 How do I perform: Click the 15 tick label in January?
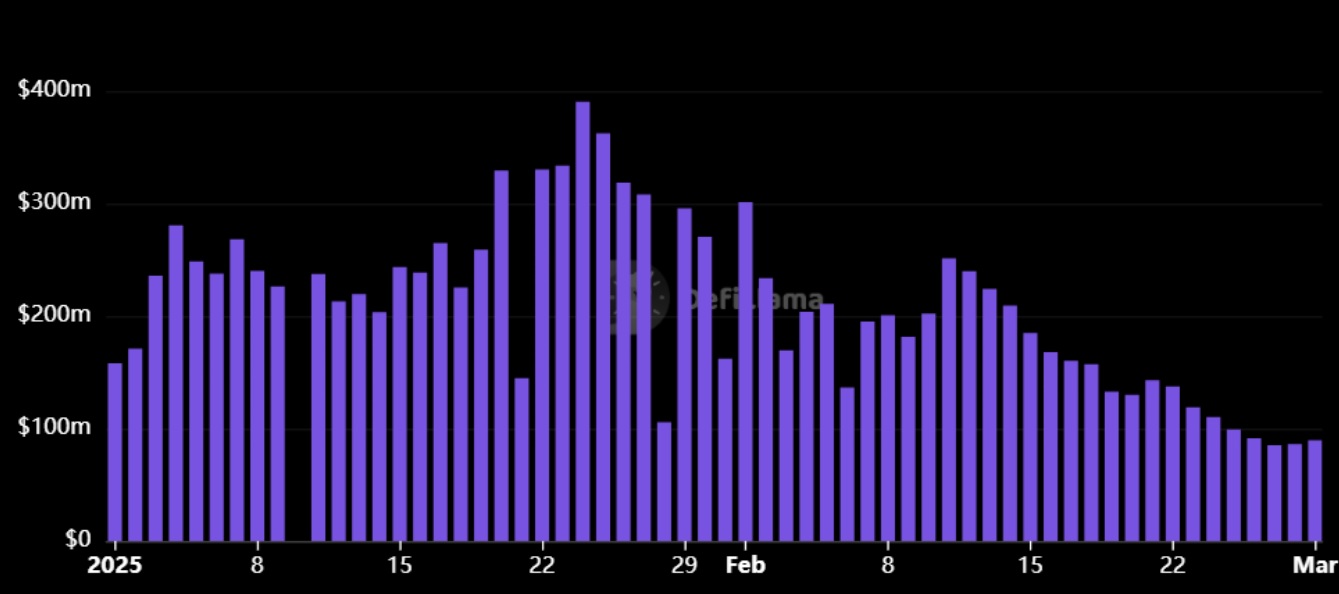pyautogui.click(x=400, y=564)
